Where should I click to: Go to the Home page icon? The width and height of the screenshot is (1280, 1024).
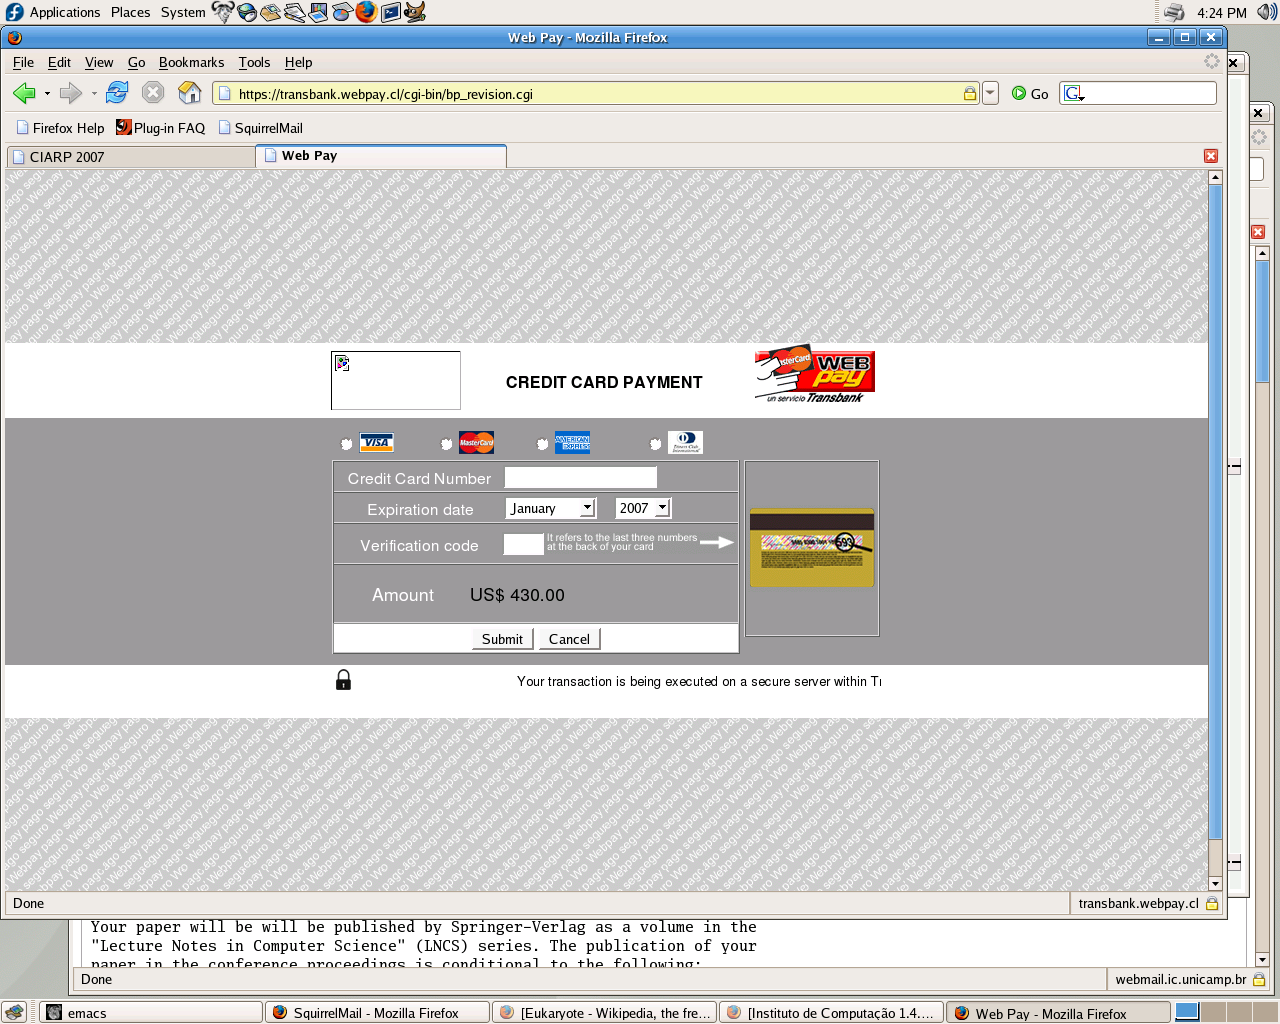[x=189, y=93]
